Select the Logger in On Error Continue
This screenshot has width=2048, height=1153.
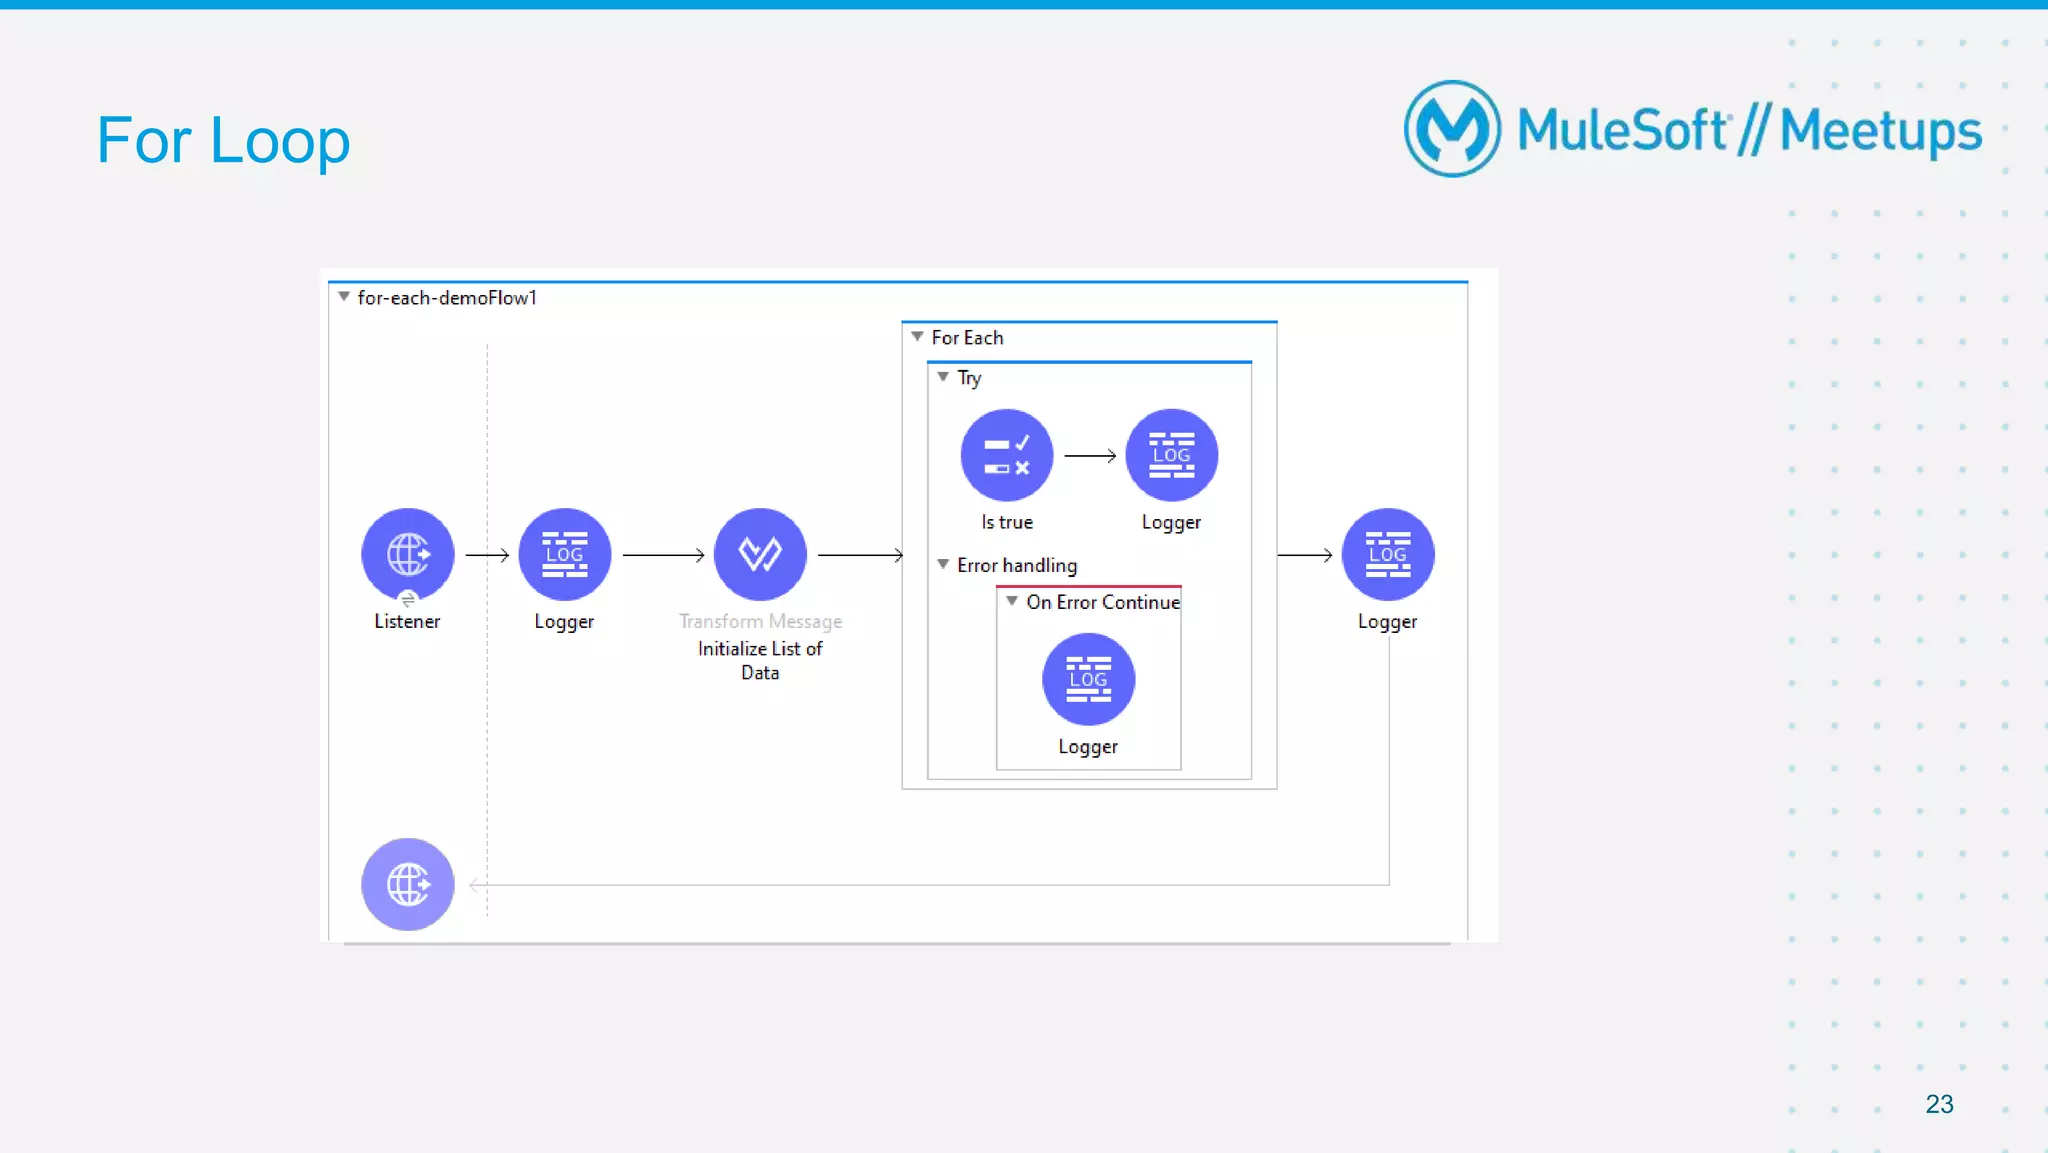(x=1088, y=679)
